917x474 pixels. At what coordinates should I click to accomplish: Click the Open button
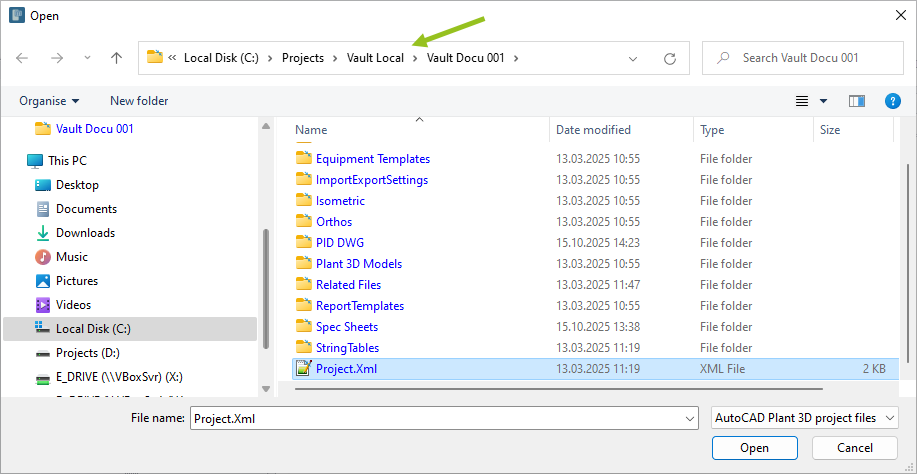coord(754,448)
